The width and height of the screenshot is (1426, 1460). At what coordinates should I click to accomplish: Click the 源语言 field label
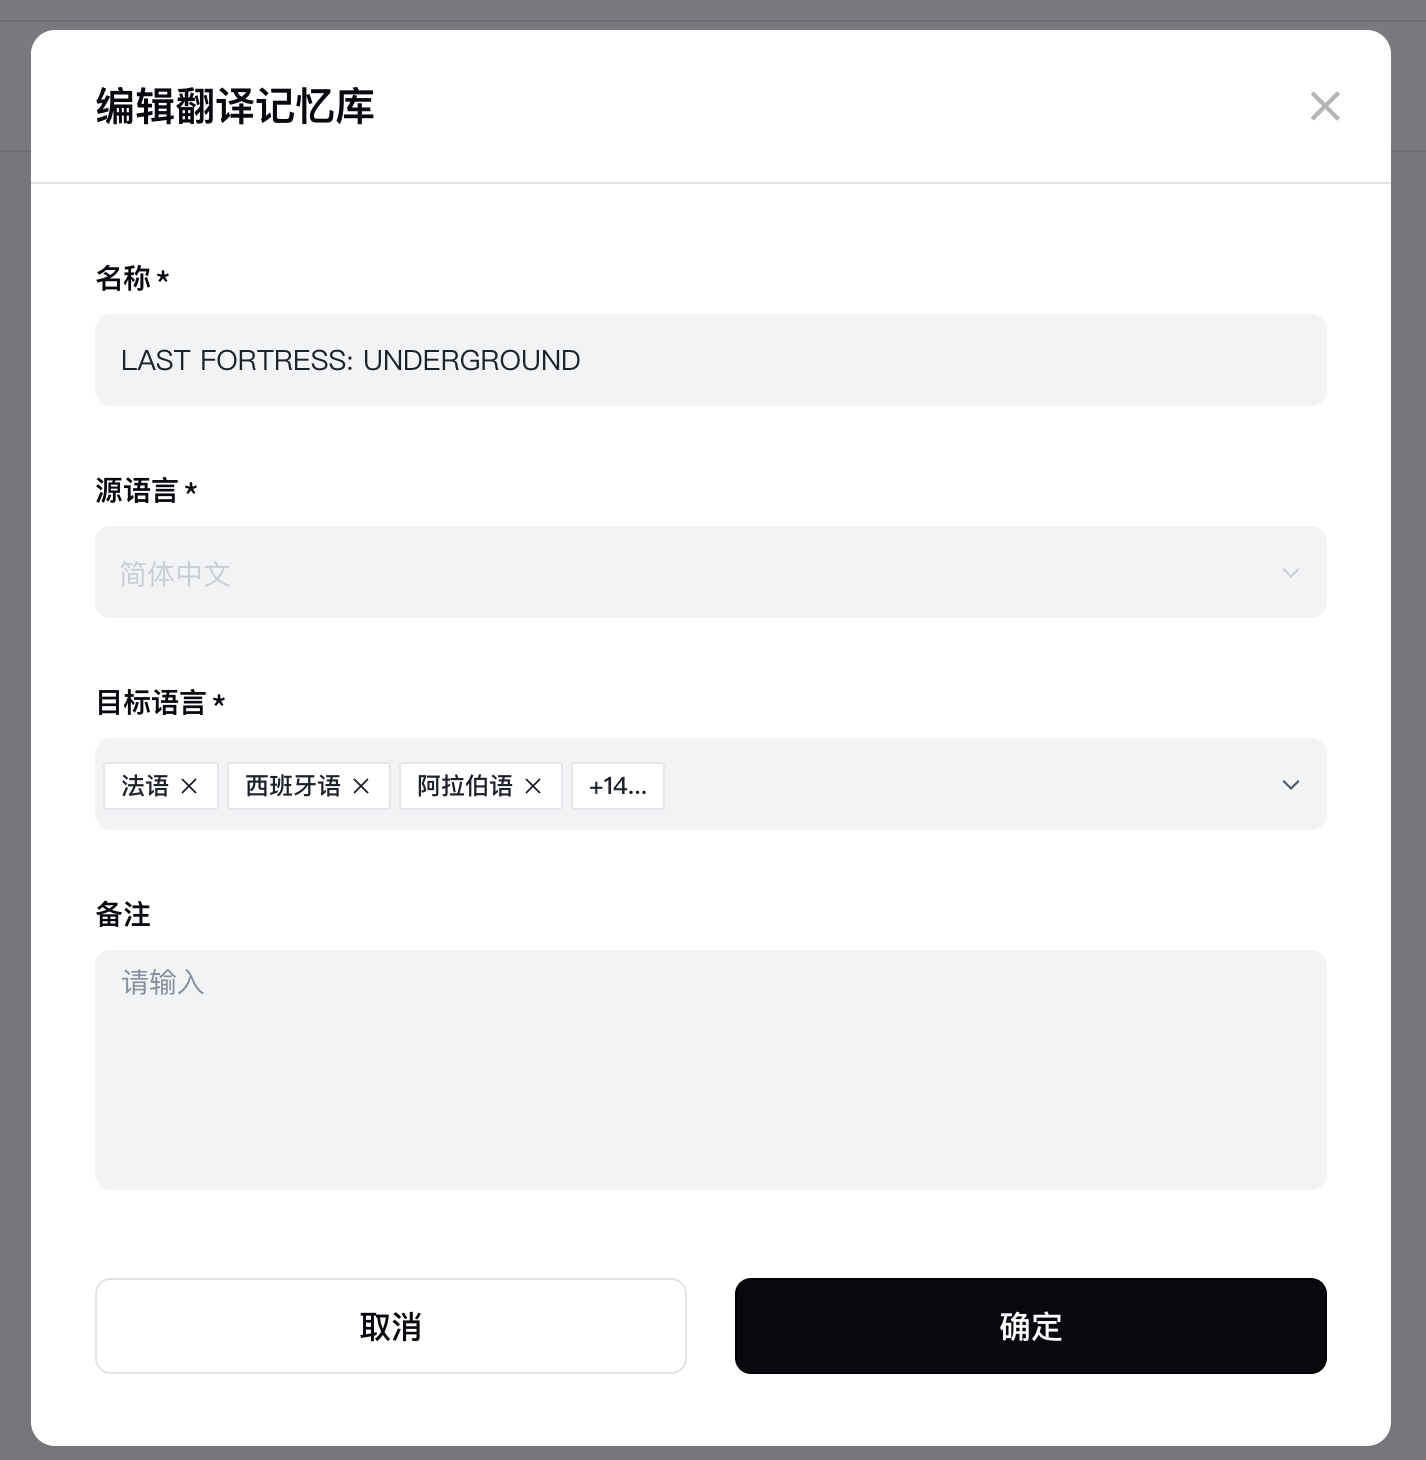pyautogui.click(x=137, y=490)
